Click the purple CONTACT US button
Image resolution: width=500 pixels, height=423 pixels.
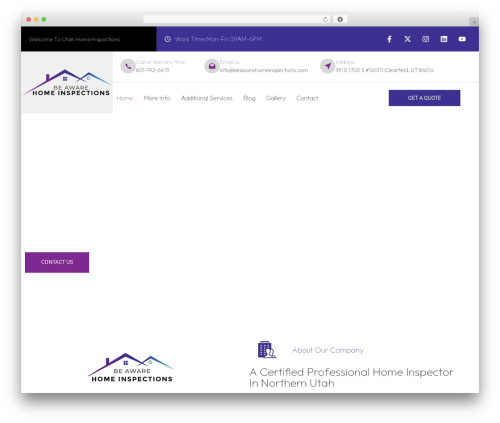click(57, 262)
